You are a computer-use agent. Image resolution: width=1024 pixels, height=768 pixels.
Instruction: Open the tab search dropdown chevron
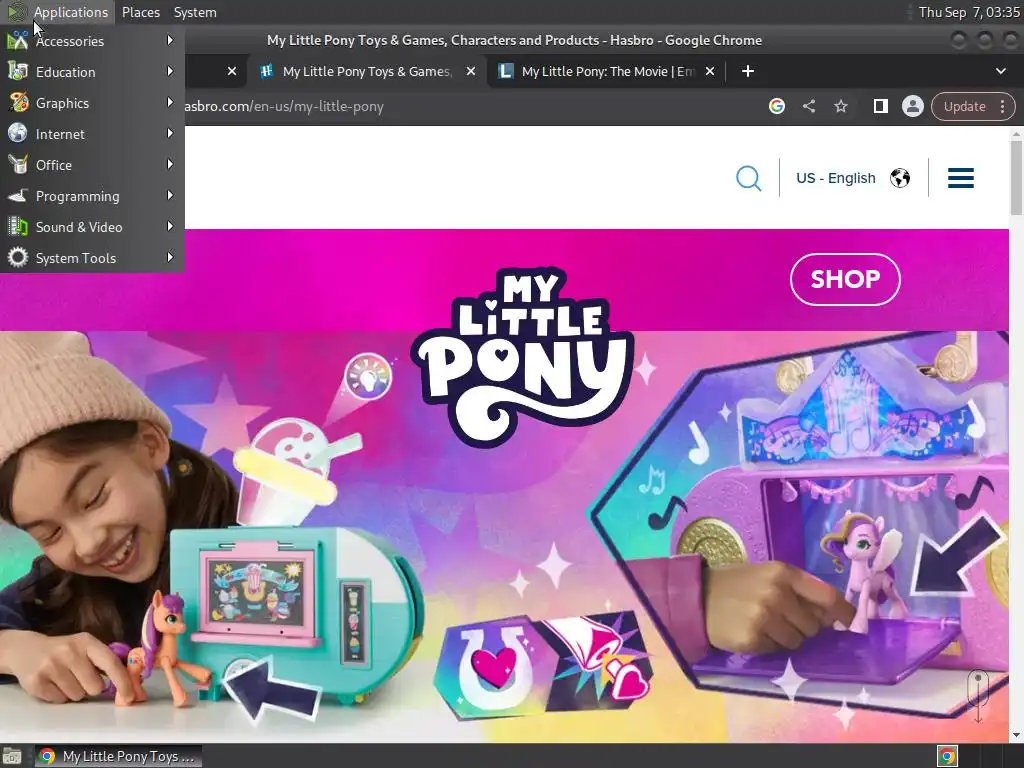click(x=1000, y=71)
